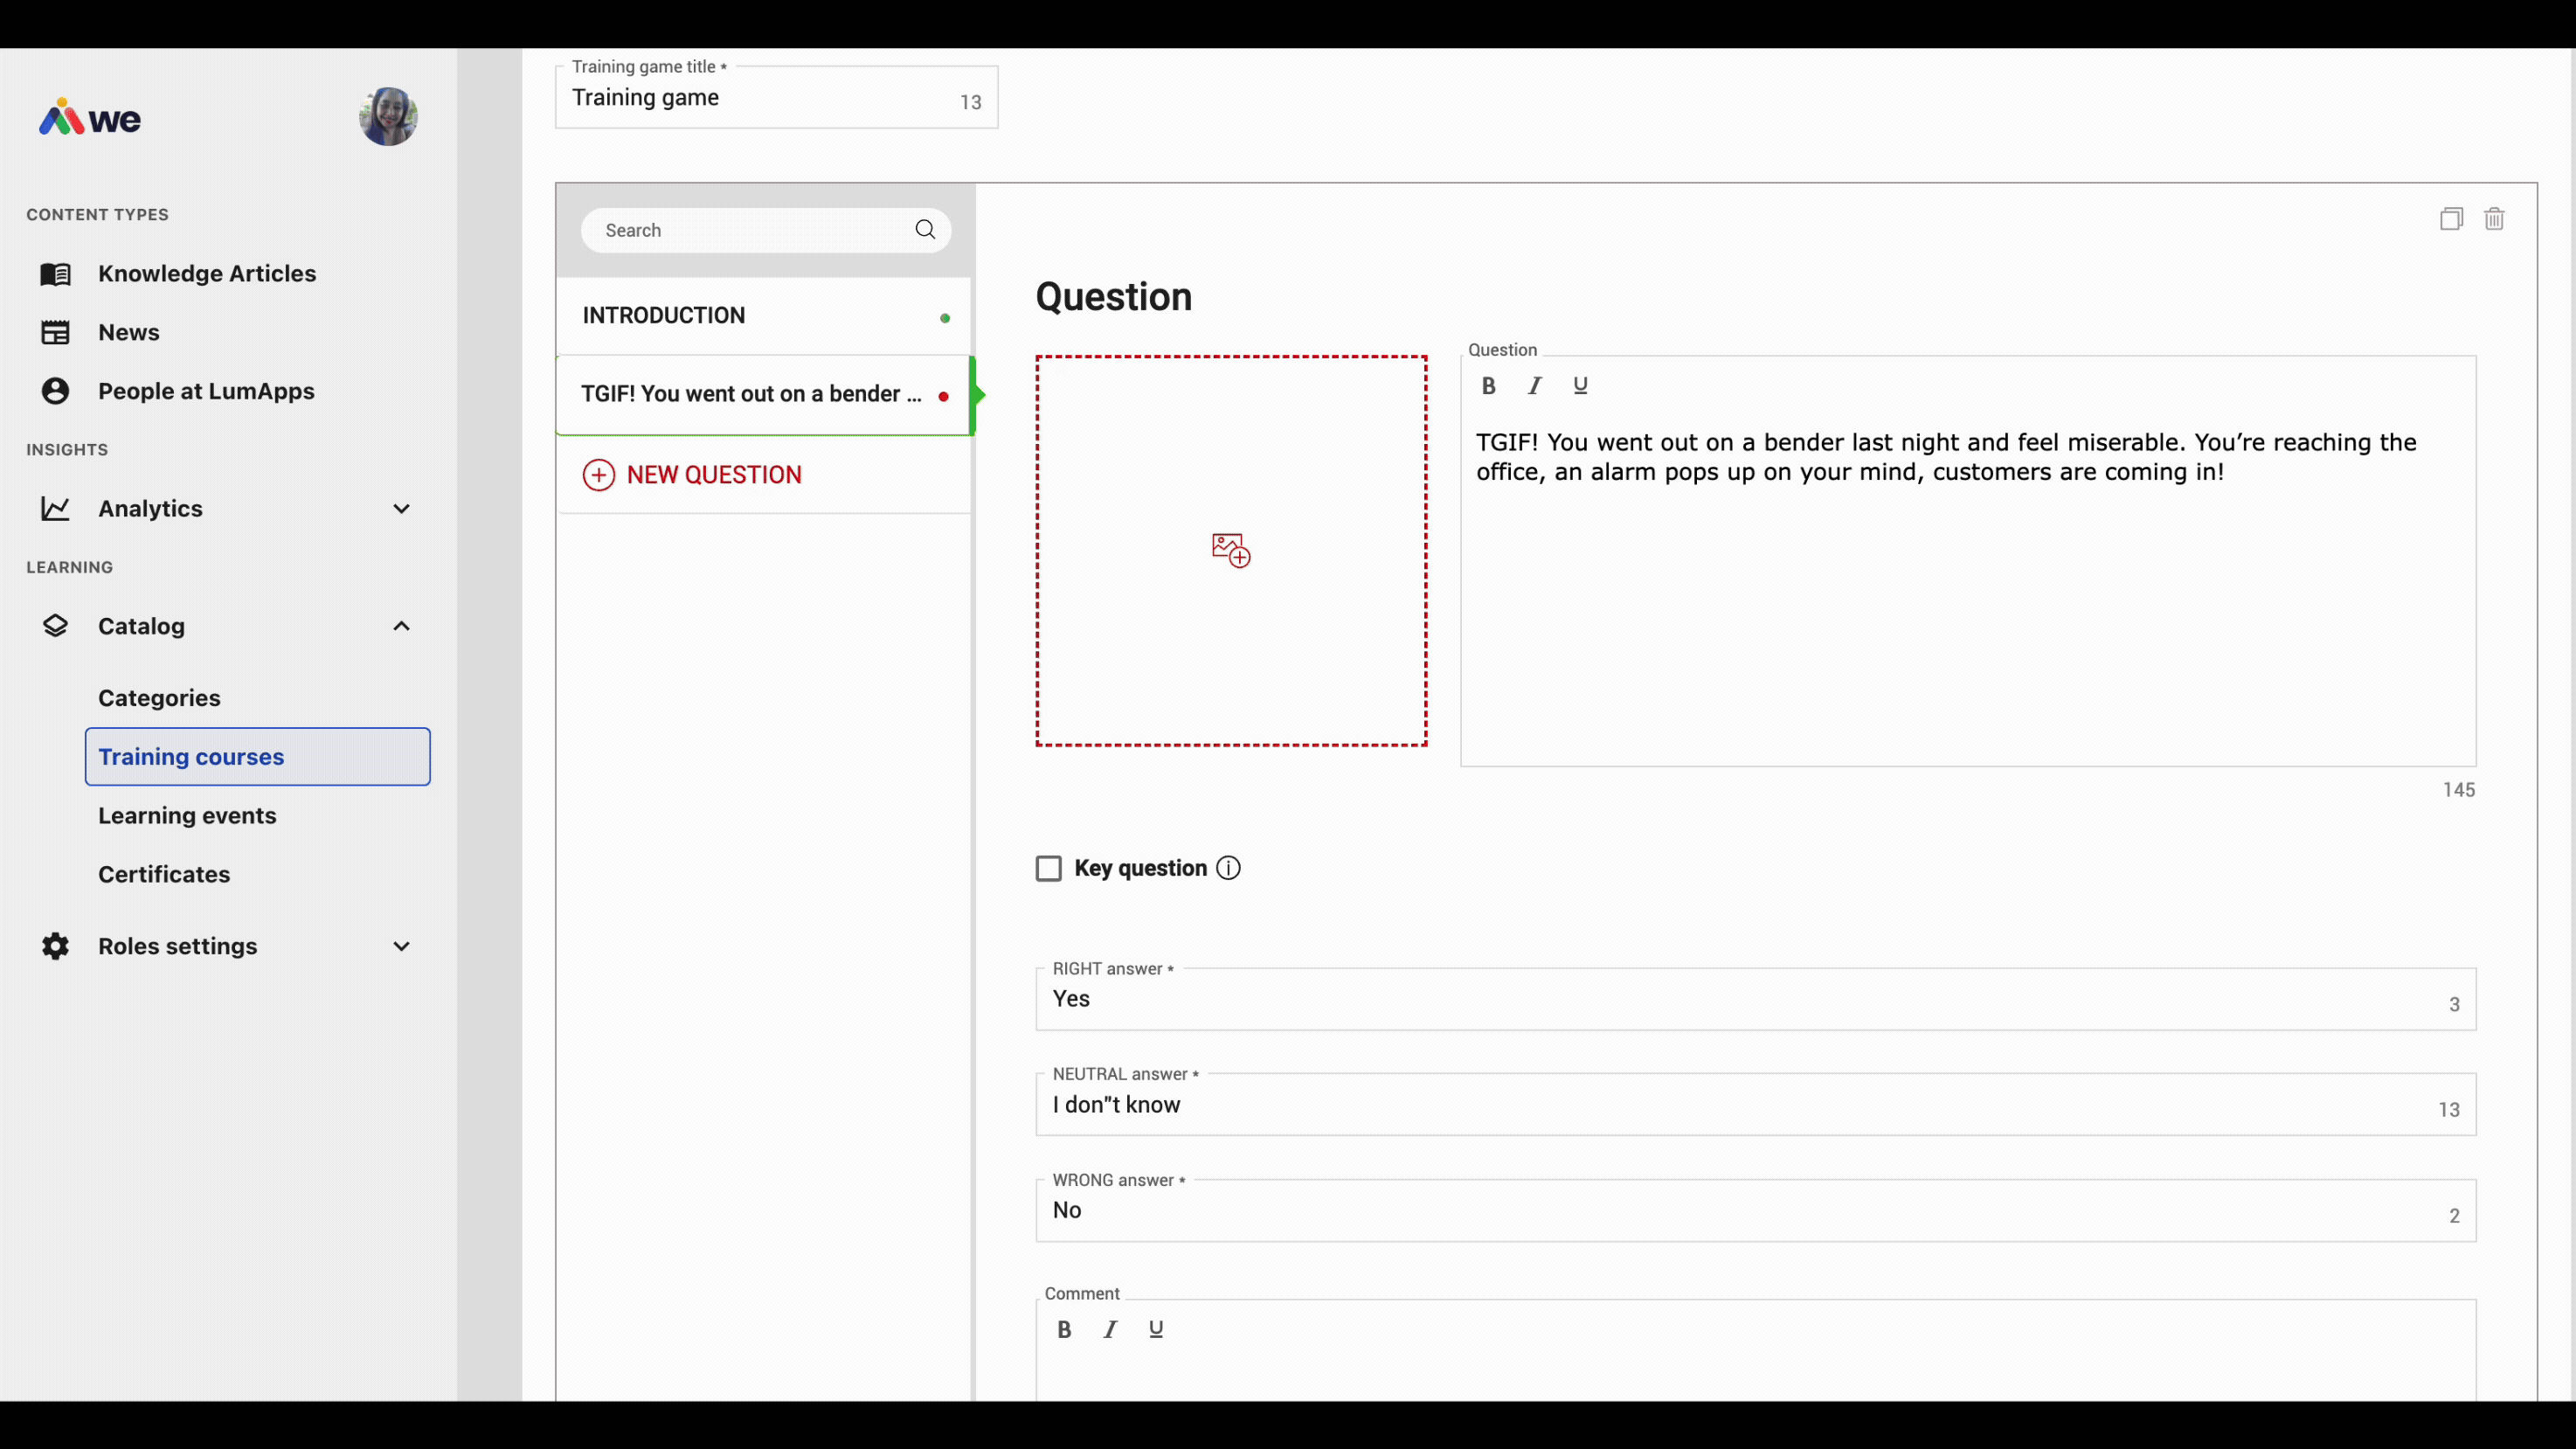Go to Knowledge Articles
Screen dimensions: 2576x1449
coord(207,274)
